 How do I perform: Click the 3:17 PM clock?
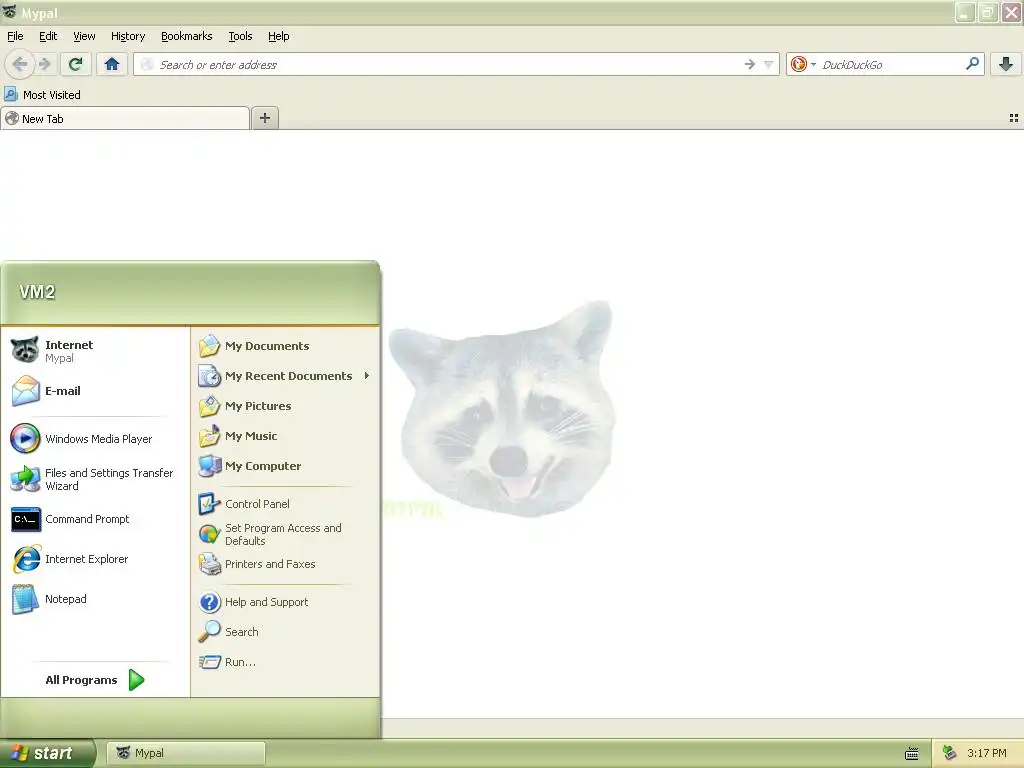pos(987,753)
